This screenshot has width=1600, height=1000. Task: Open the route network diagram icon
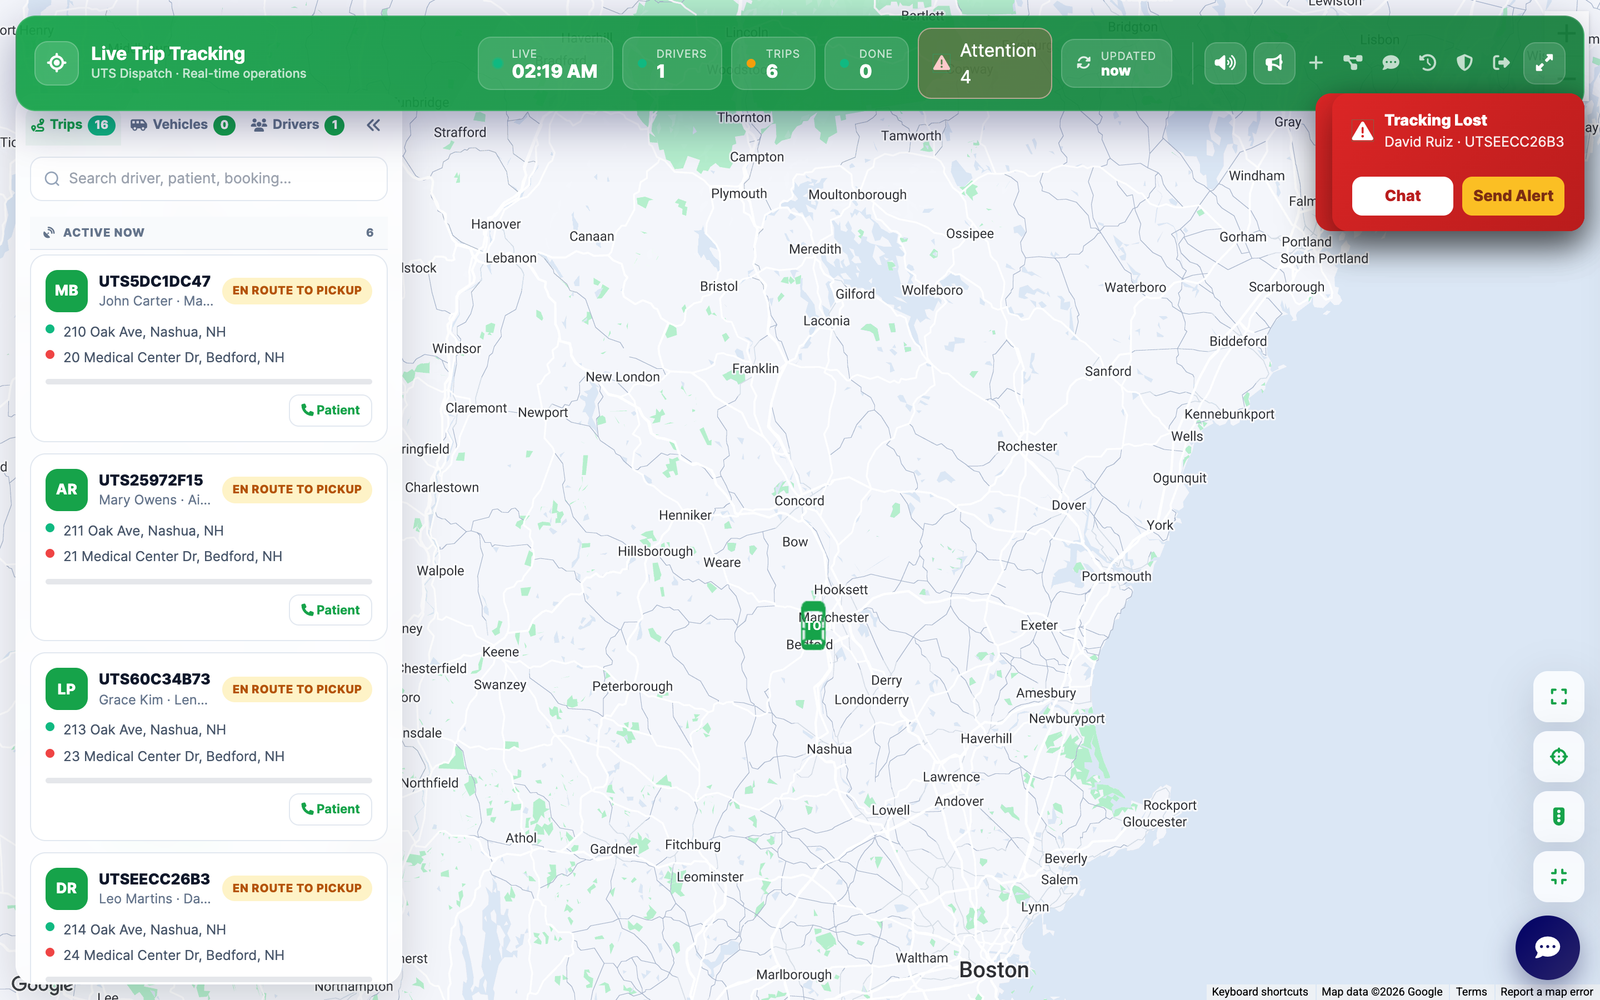click(1353, 63)
